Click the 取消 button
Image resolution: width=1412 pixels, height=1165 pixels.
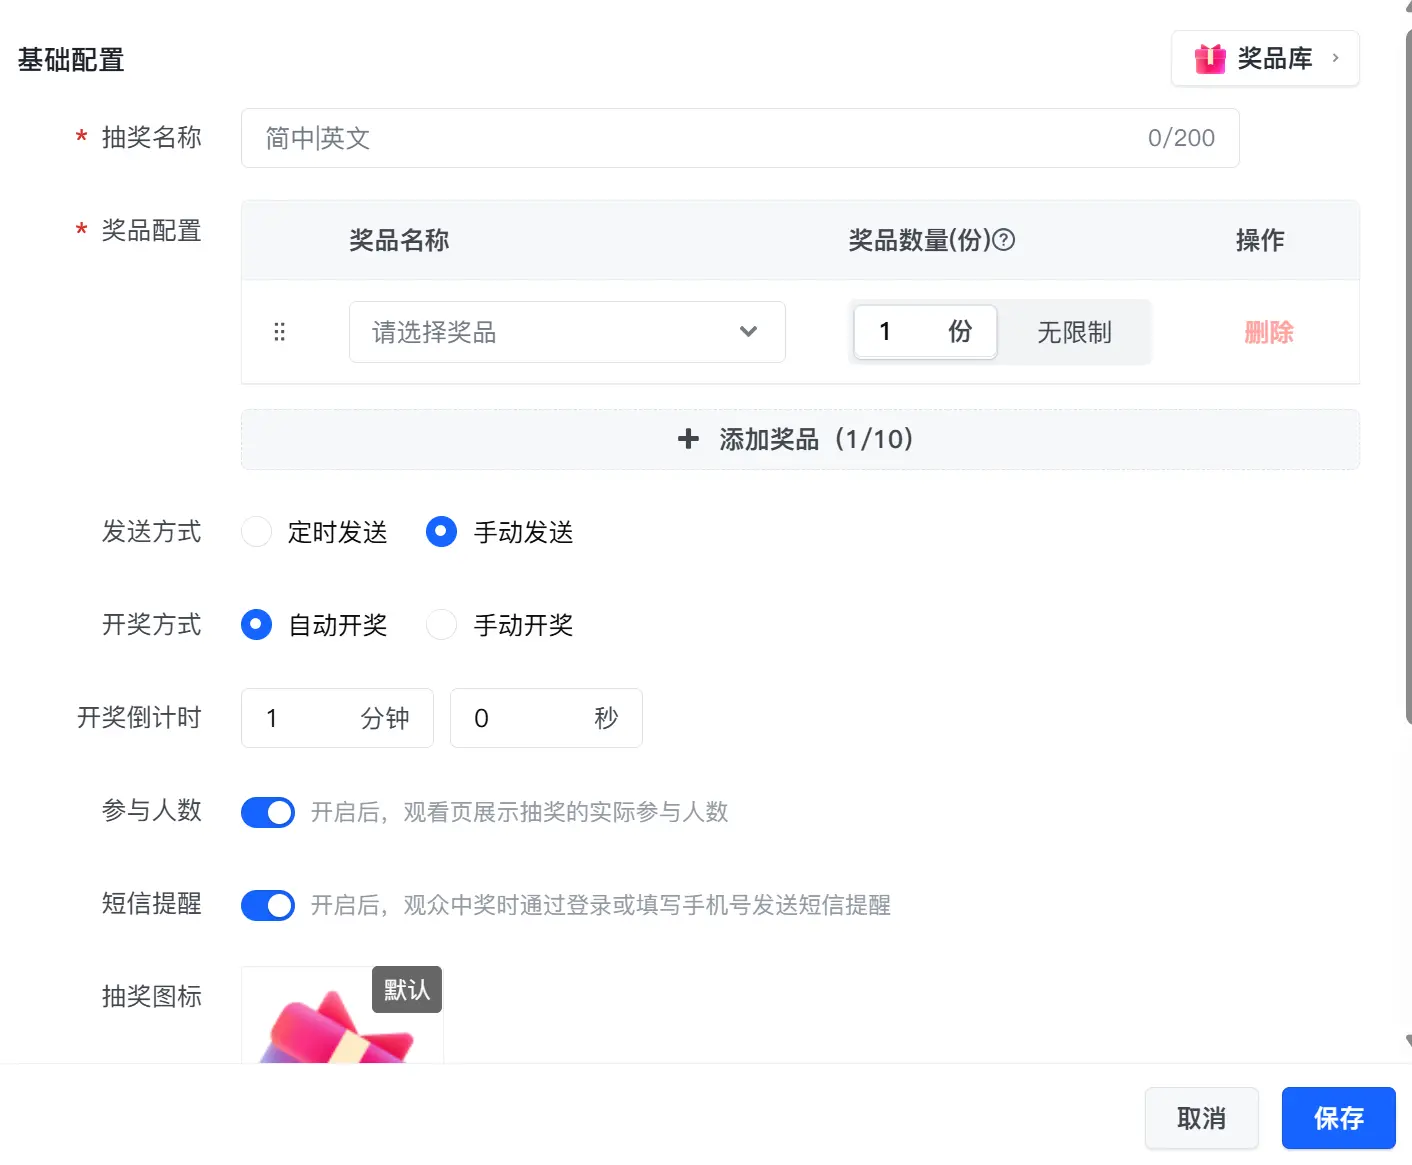click(x=1202, y=1118)
